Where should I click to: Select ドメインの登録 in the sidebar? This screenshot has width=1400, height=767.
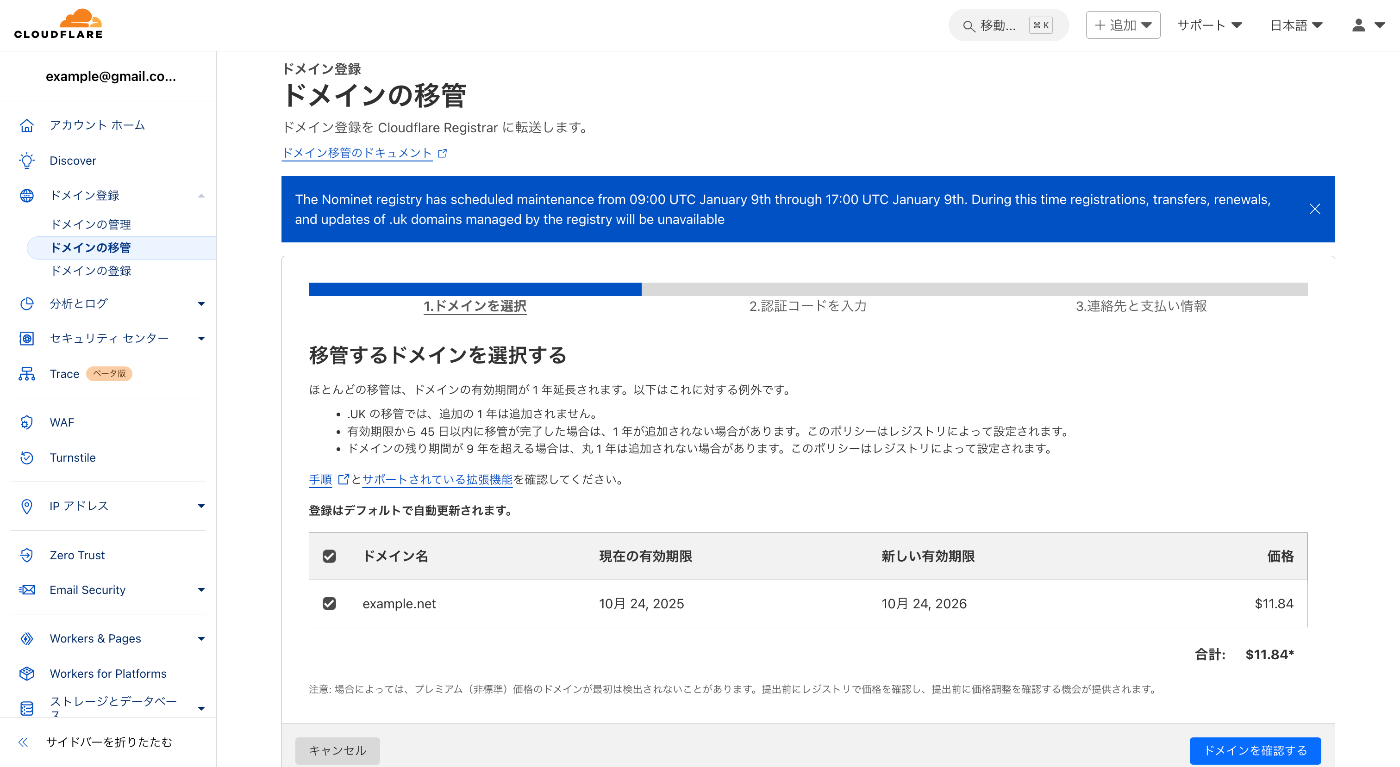point(91,271)
